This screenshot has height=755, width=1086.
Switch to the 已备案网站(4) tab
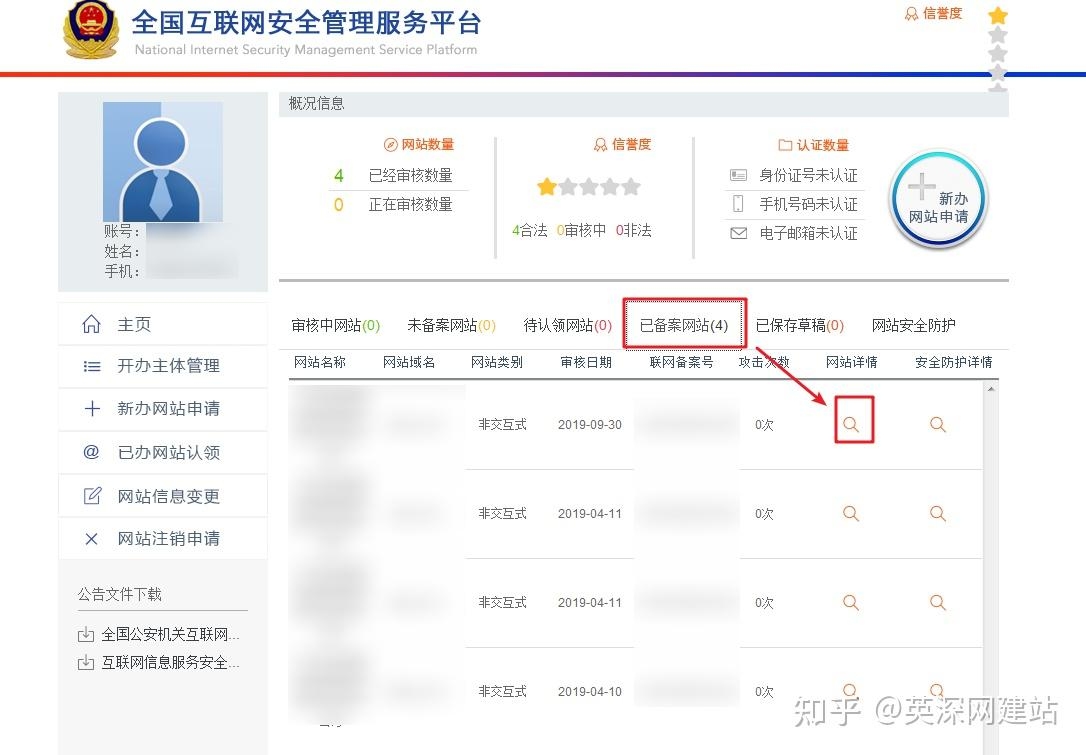[684, 324]
